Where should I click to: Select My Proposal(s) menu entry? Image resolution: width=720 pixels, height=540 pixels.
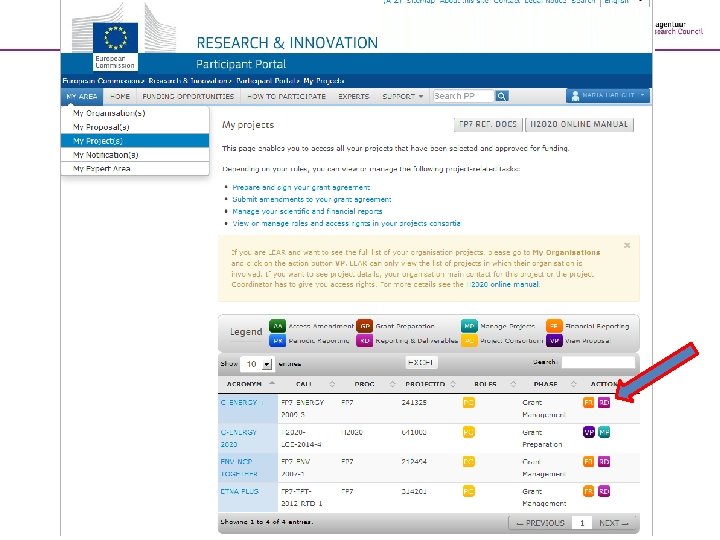[x=135, y=127]
